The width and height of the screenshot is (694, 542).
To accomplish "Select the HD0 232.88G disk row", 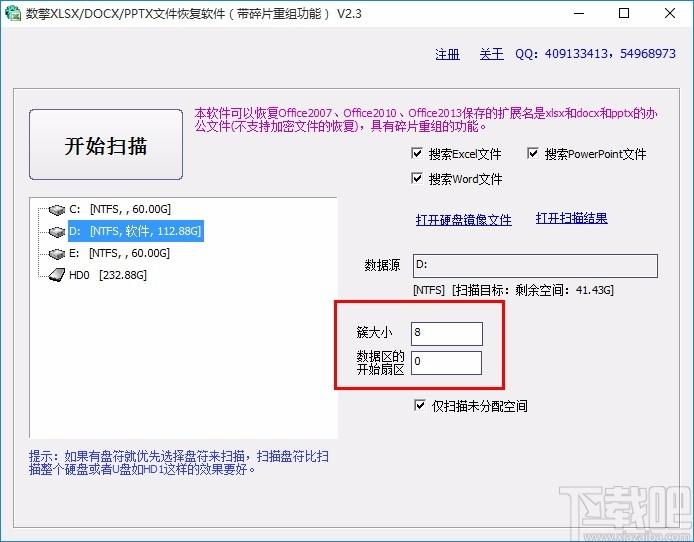I will (108, 275).
